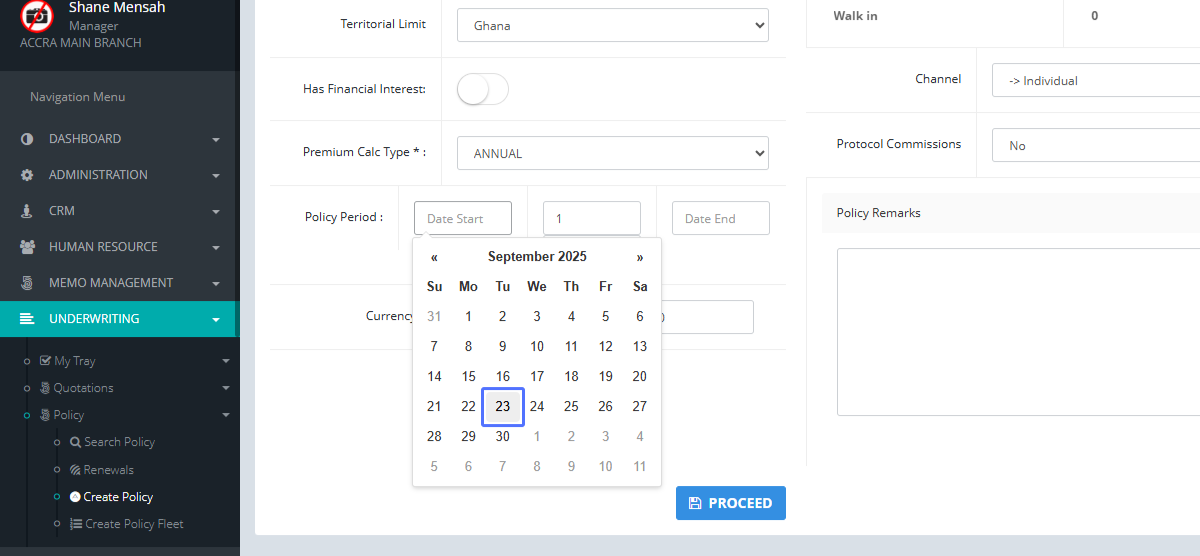Click the Date End input field
This screenshot has width=1200, height=556.
click(x=720, y=218)
